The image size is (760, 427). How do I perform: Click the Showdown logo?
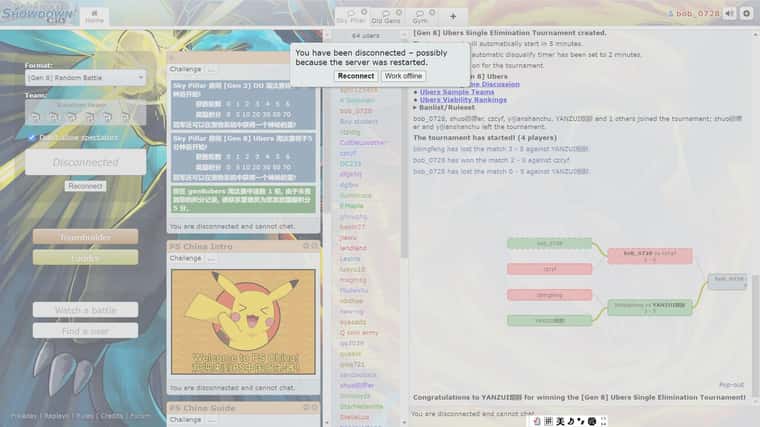38,14
